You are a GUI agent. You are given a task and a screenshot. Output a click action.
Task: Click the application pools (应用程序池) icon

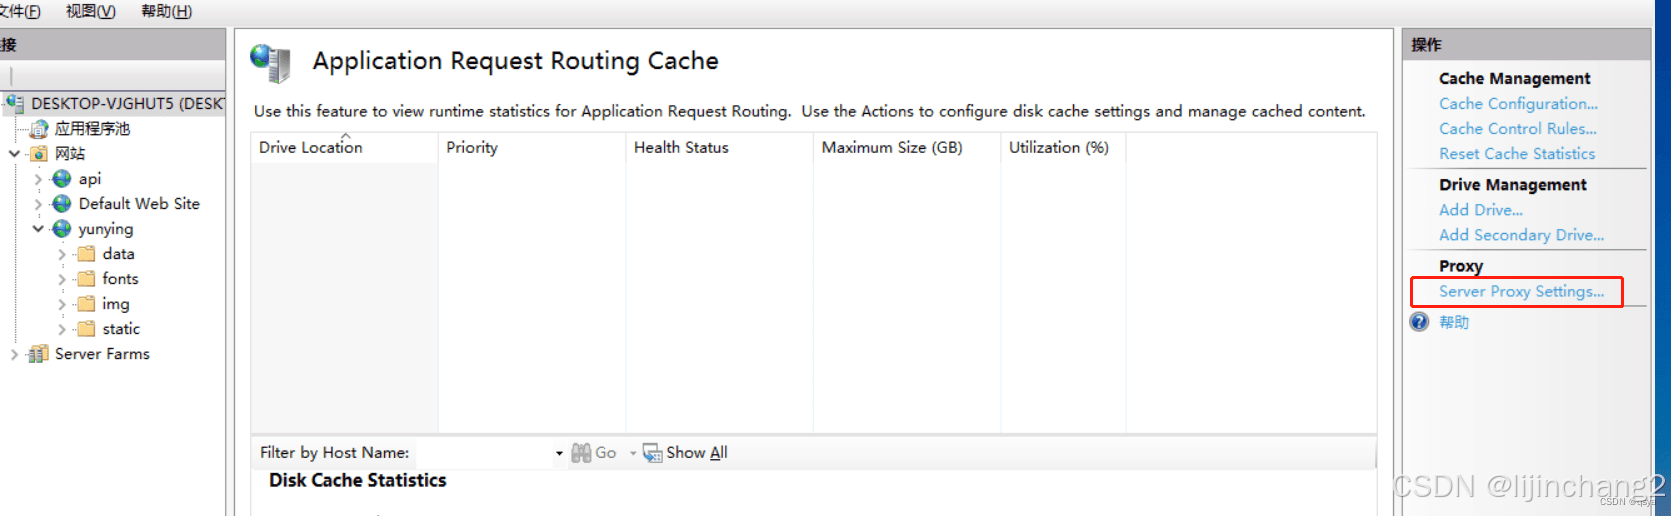point(39,129)
